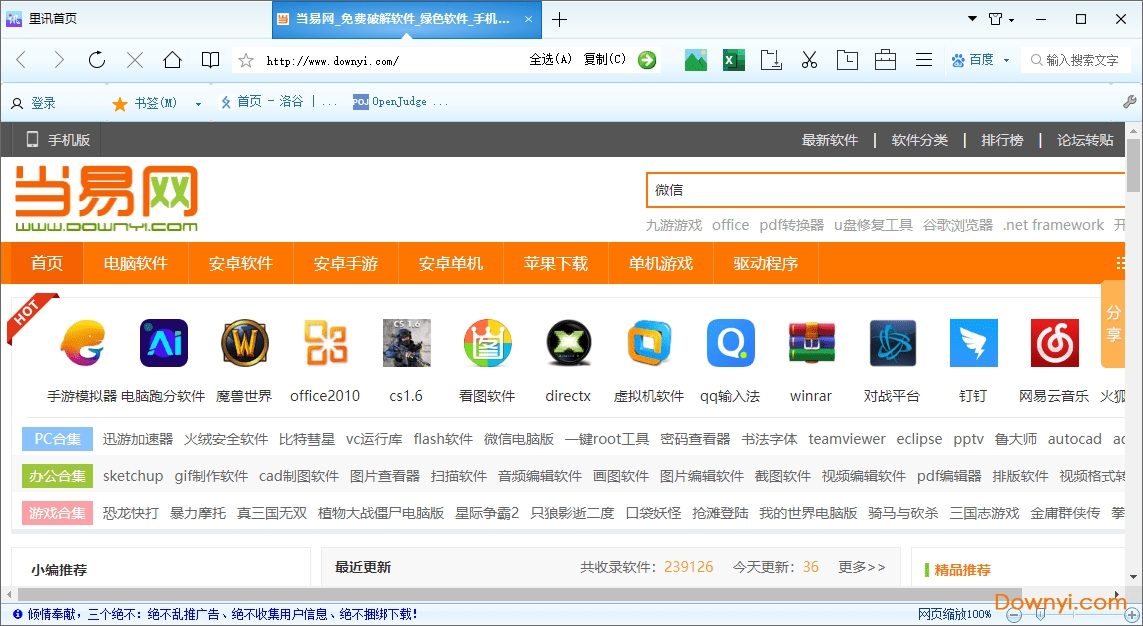Screen dimensions: 1143x626
Task: Click the green go arrow button
Action: click(x=647, y=60)
